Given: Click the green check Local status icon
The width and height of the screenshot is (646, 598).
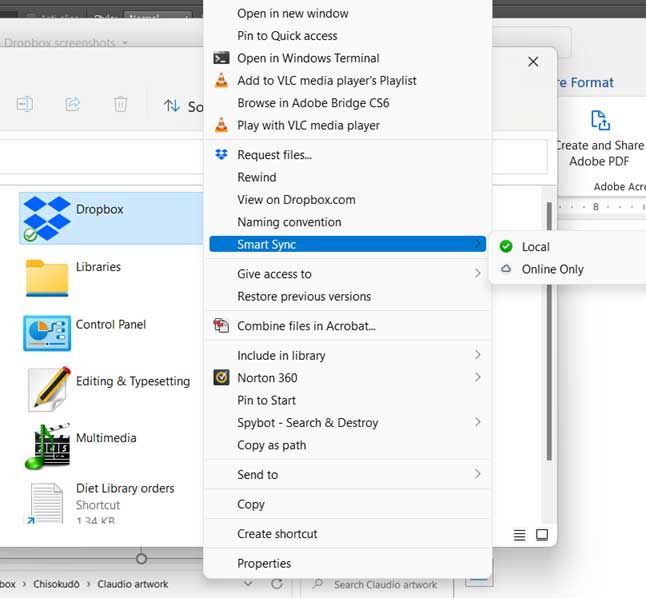Looking at the screenshot, I should click(506, 246).
